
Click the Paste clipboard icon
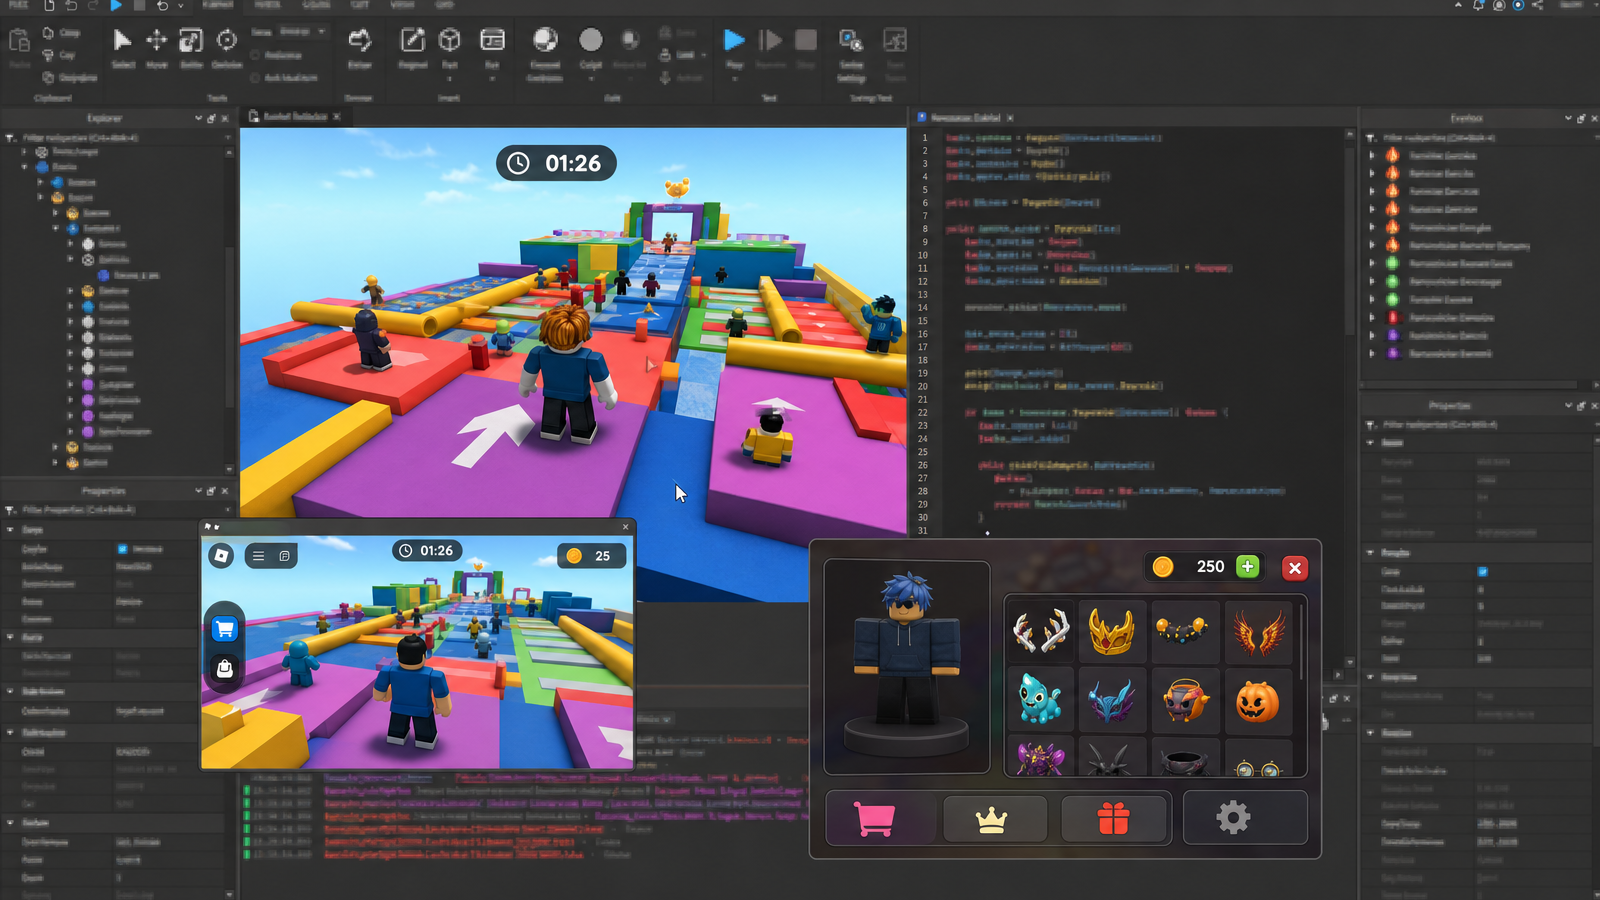tap(19, 41)
